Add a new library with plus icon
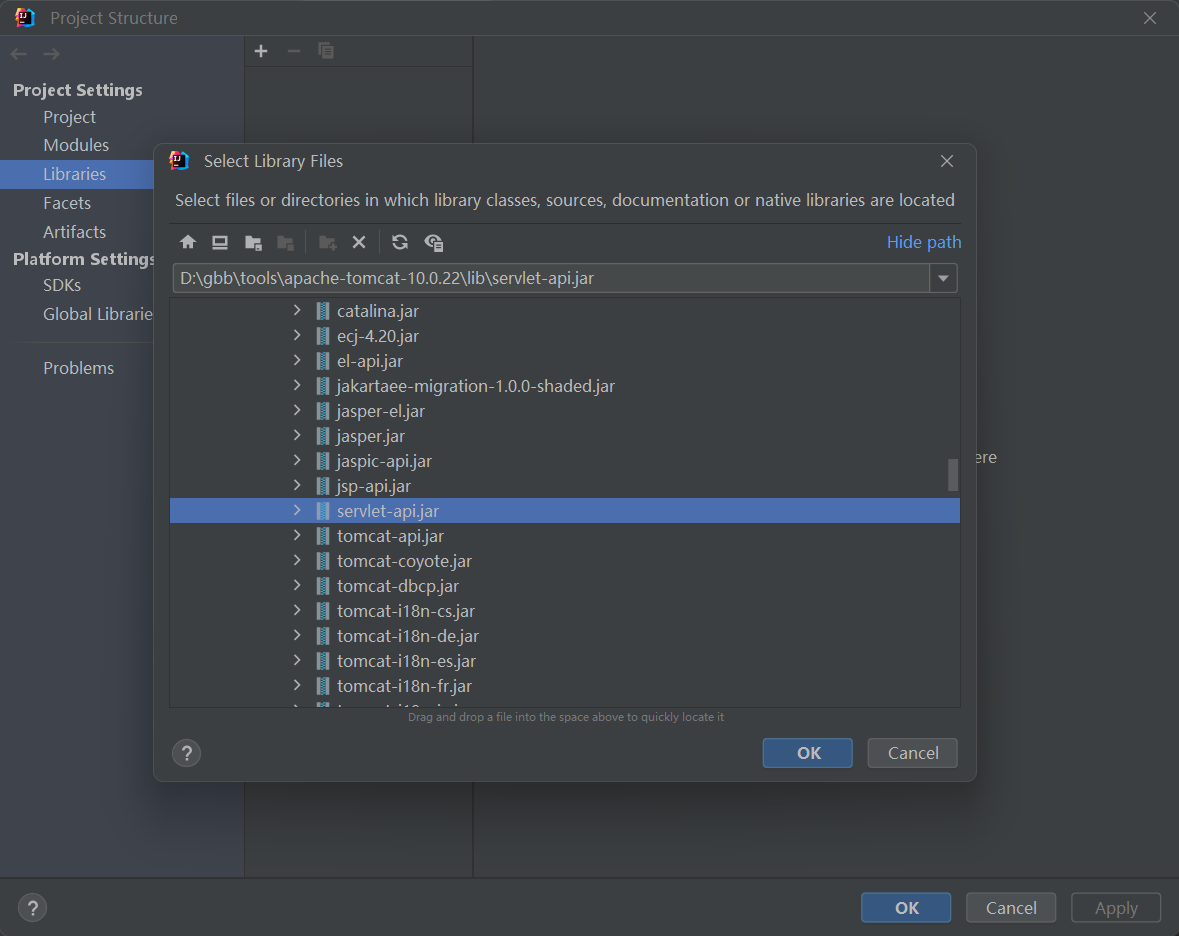Screen dimensions: 1179x936 tap(261, 51)
